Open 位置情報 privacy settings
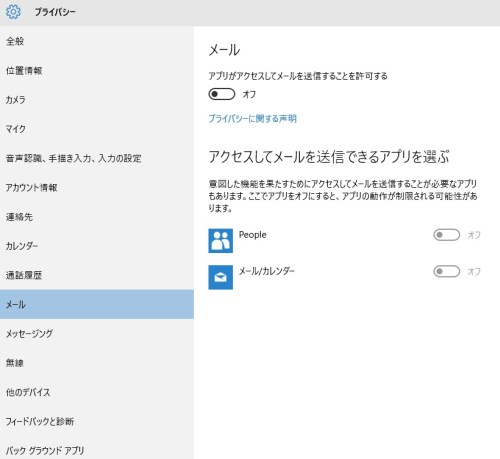This screenshot has width=500, height=459. [97, 70]
